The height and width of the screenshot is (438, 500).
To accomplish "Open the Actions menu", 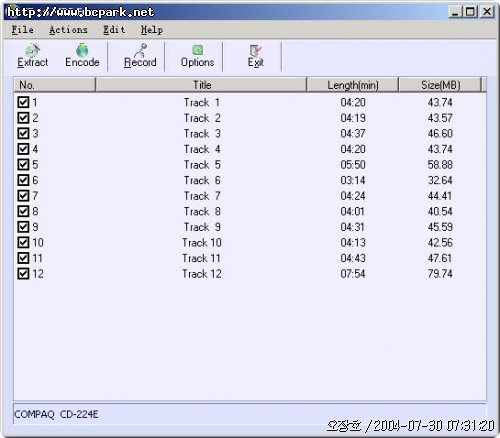I will pyautogui.click(x=68, y=30).
